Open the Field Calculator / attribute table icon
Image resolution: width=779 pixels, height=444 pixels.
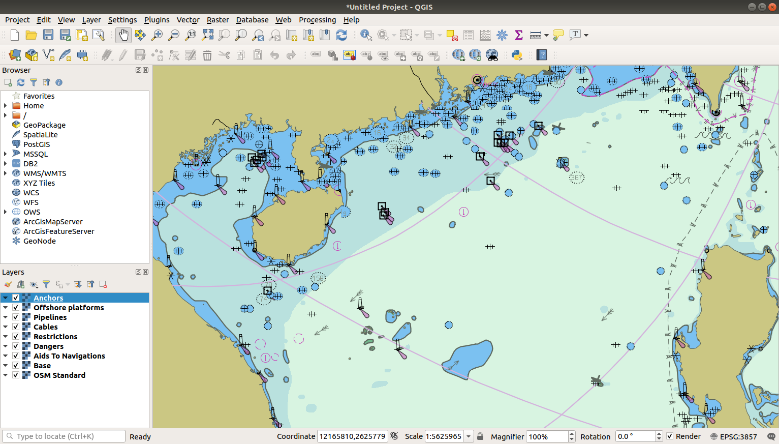click(485, 35)
